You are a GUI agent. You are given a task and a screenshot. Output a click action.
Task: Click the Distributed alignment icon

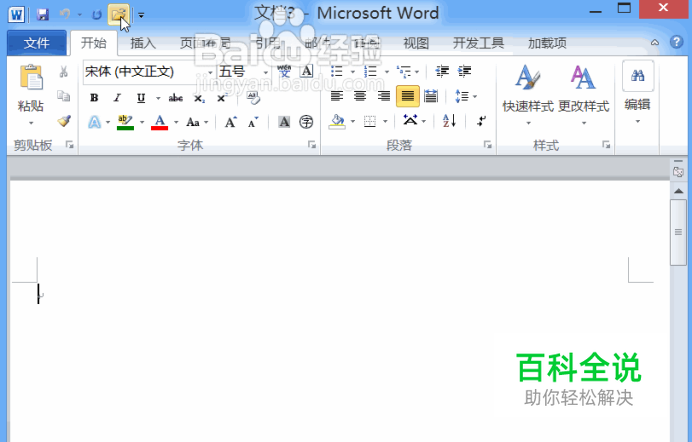coord(431,96)
